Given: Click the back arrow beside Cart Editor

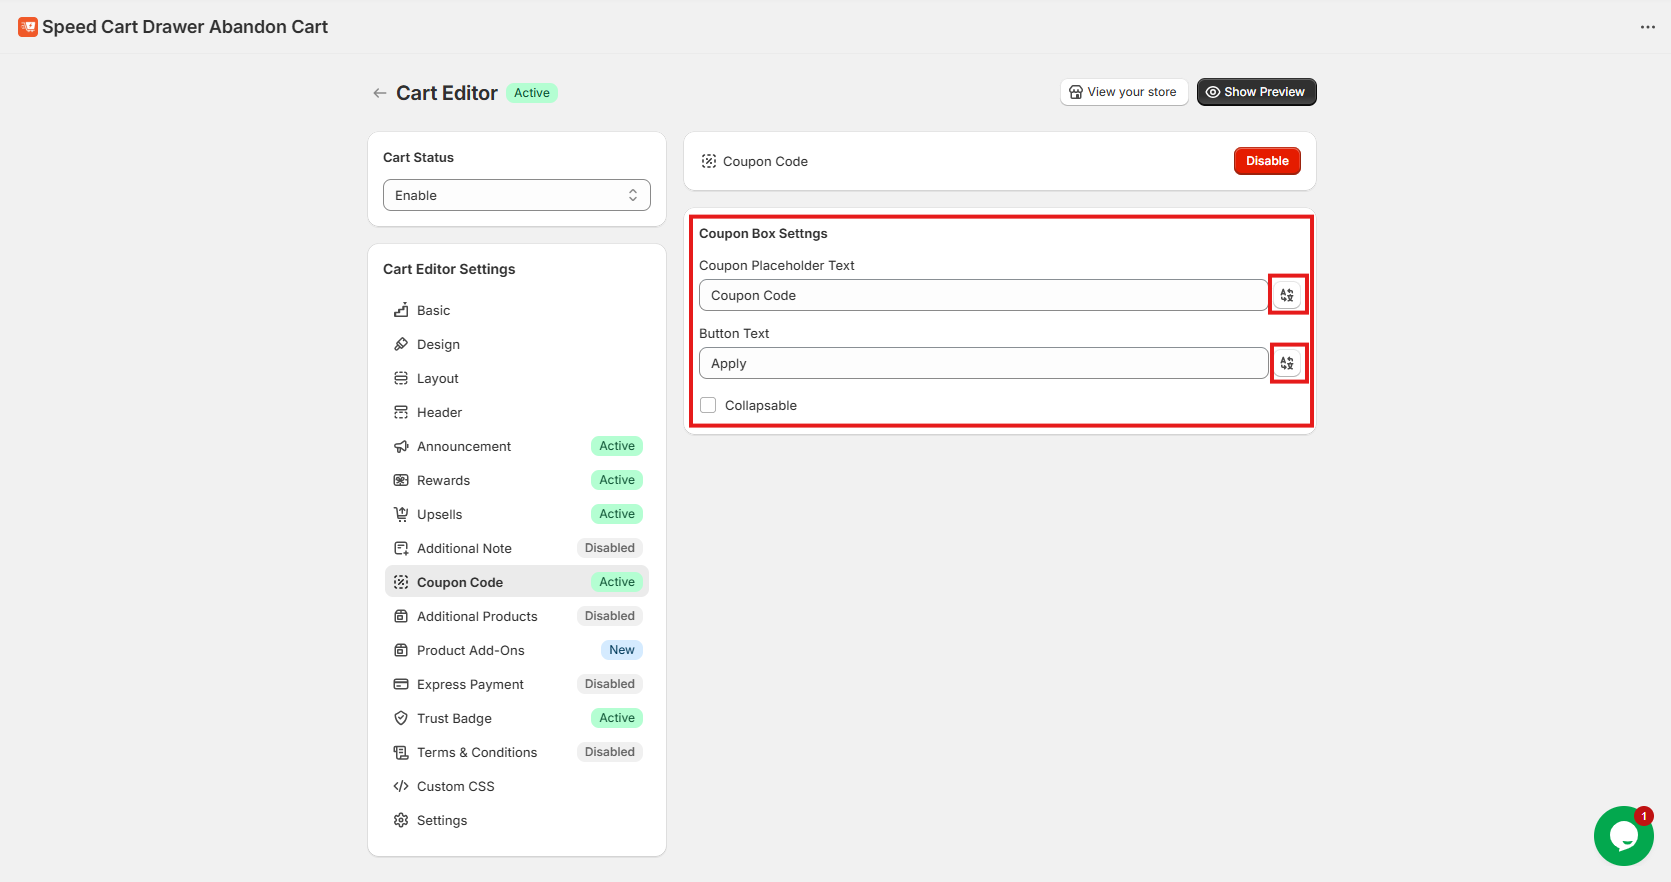Looking at the screenshot, I should coord(379,93).
